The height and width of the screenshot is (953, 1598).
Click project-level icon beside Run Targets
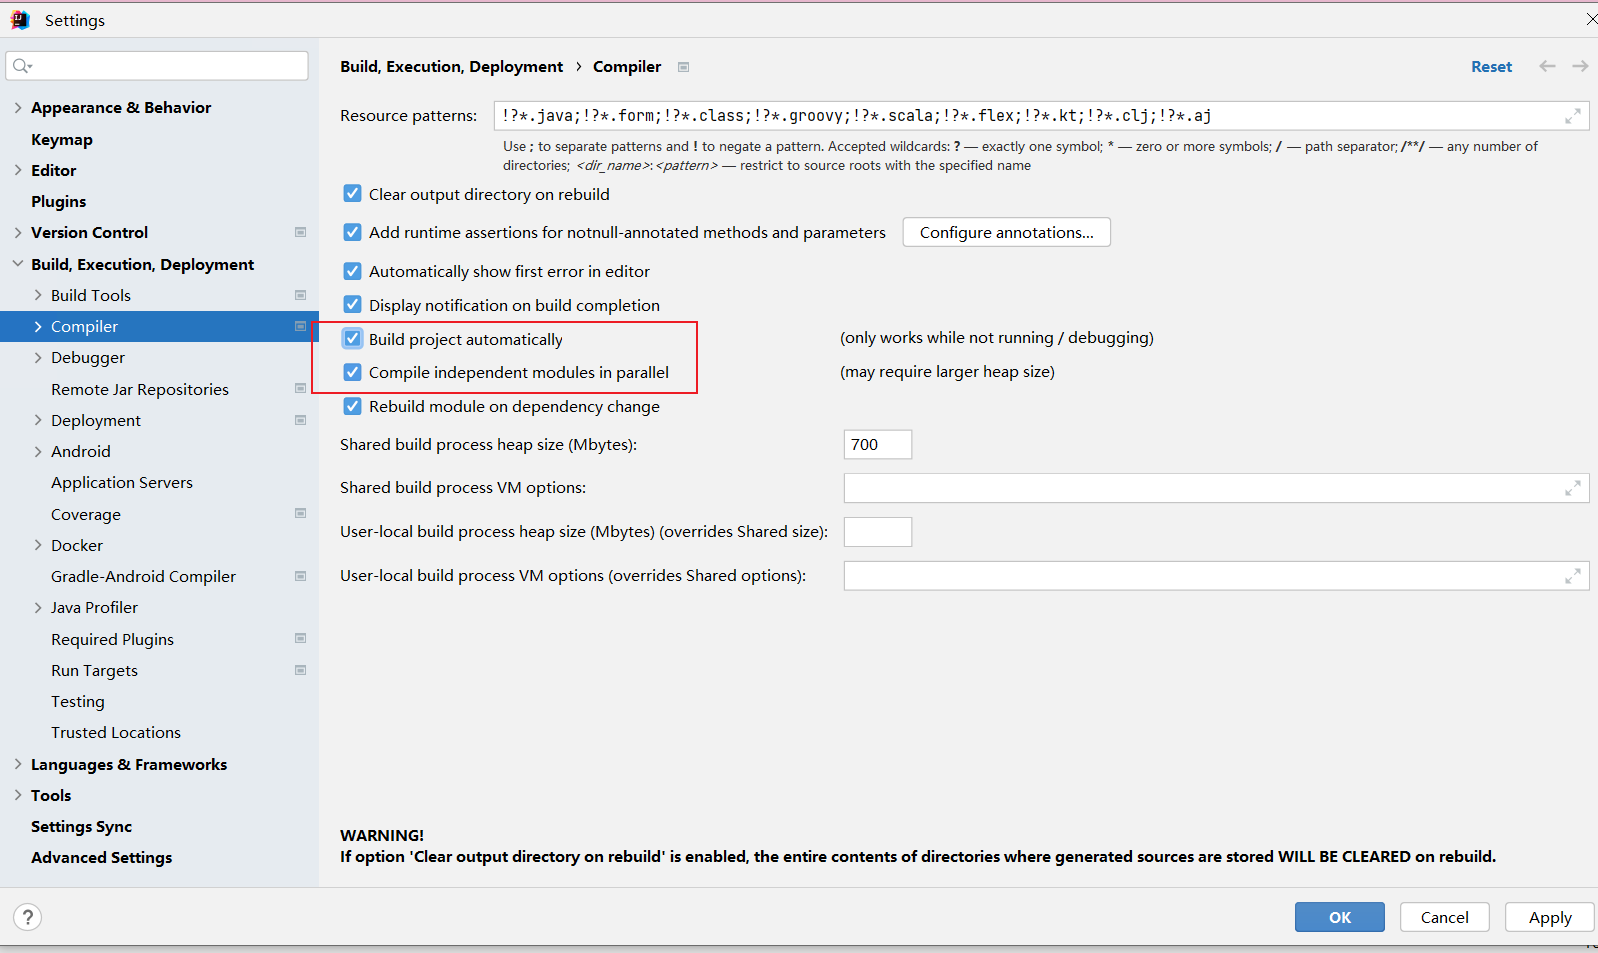(x=300, y=670)
